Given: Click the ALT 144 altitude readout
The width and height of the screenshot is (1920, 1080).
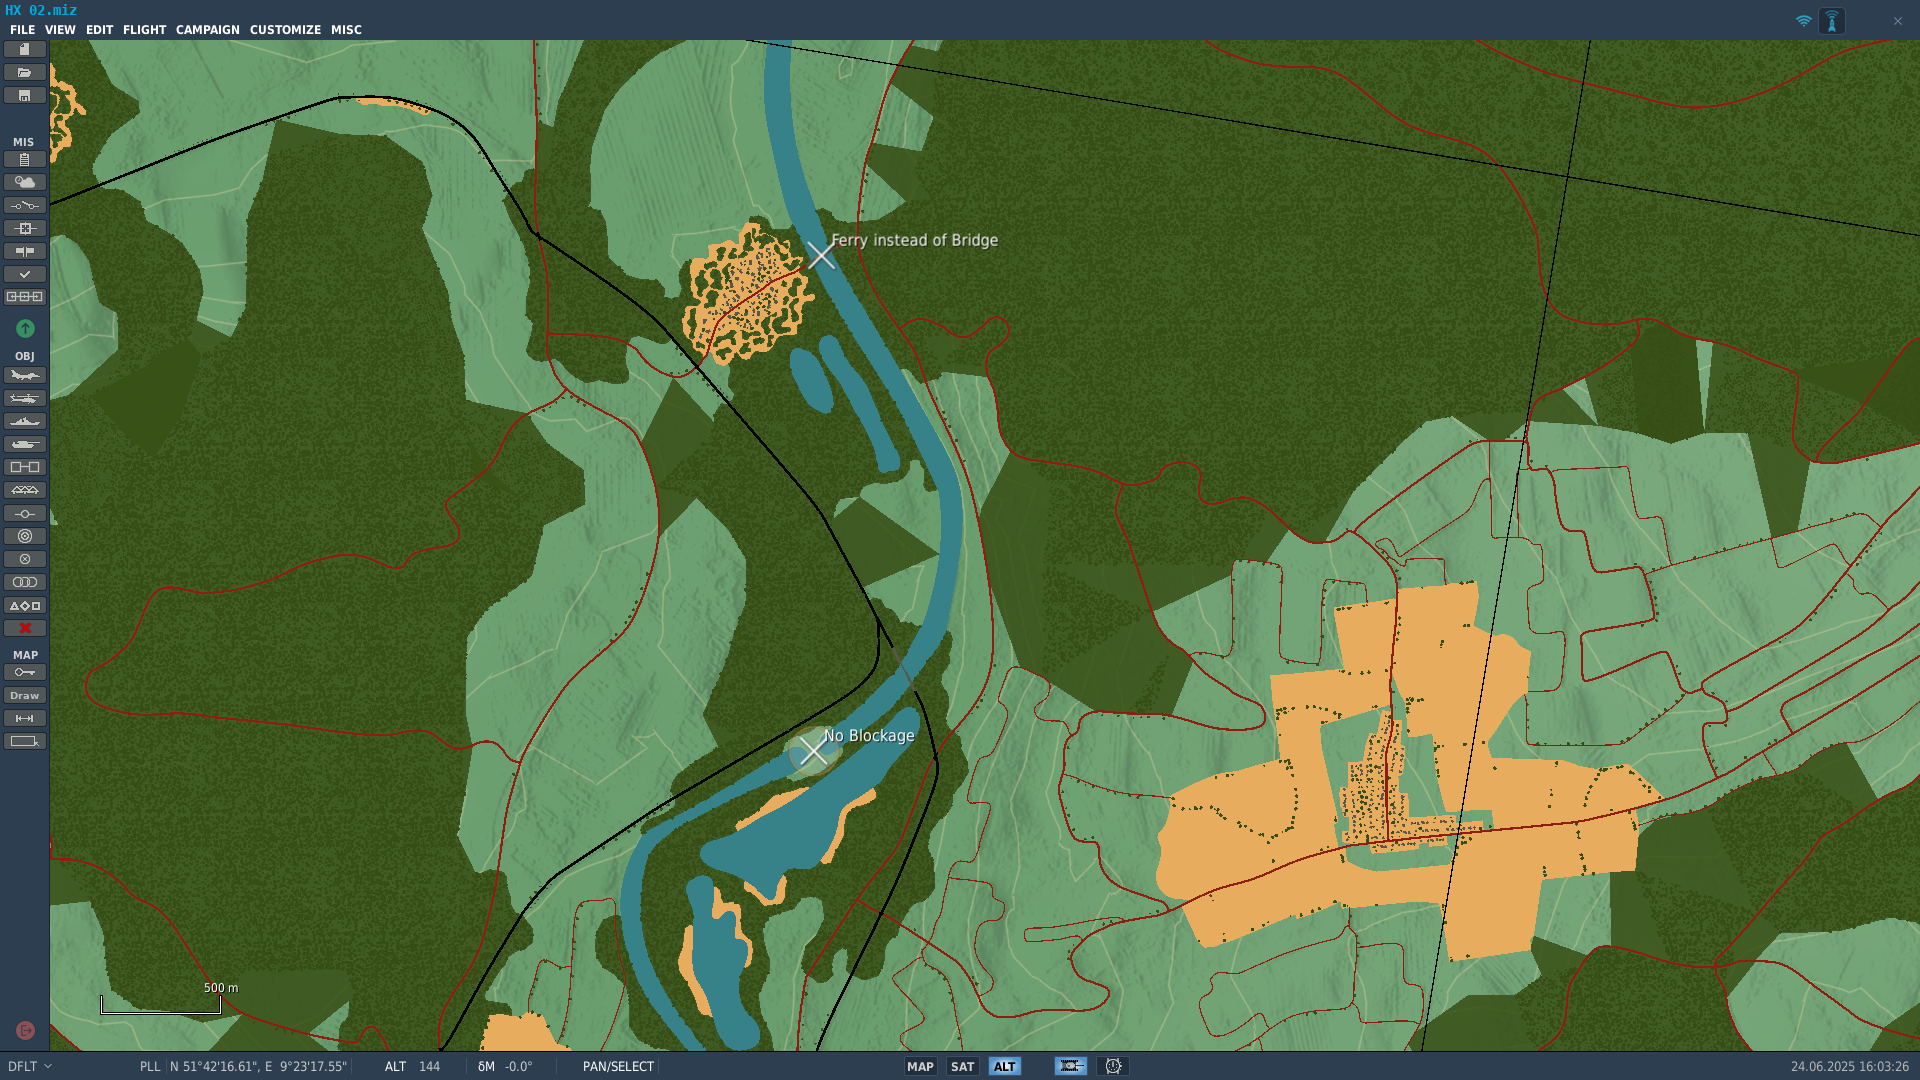Looking at the screenshot, I should click(x=412, y=1066).
